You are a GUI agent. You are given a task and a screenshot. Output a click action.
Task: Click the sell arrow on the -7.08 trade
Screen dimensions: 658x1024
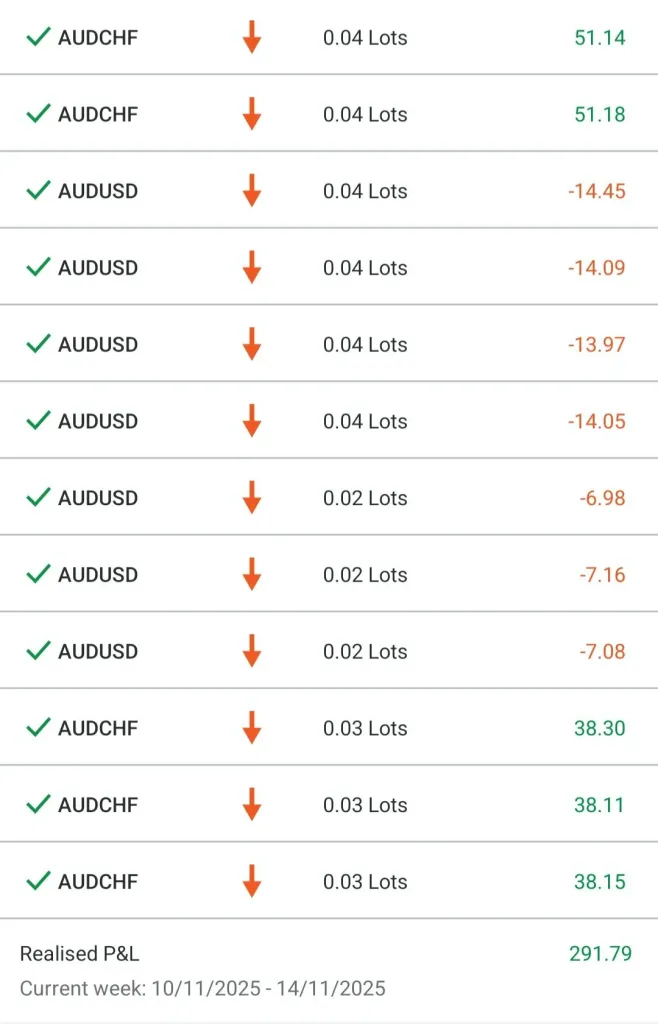coord(252,651)
